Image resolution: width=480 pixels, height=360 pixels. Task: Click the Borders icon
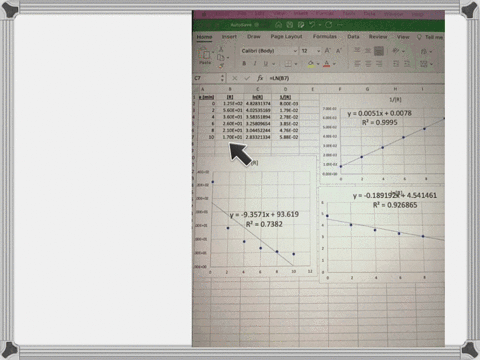(288, 64)
